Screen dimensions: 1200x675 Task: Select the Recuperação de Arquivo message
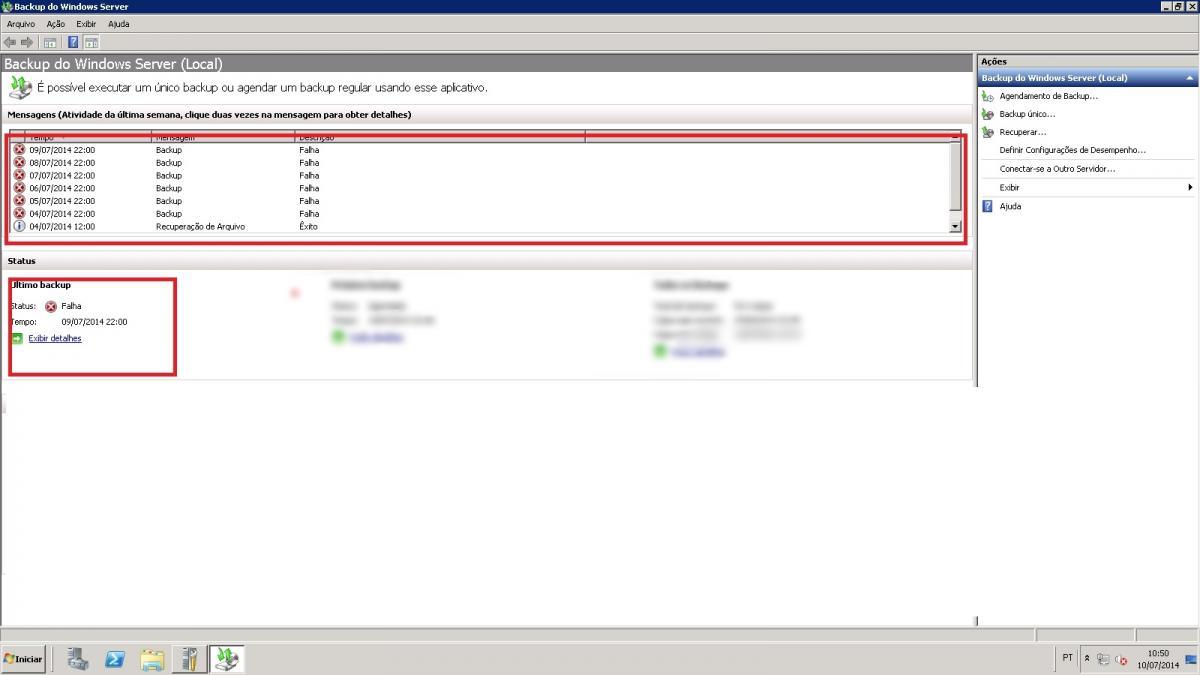(x=200, y=226)
